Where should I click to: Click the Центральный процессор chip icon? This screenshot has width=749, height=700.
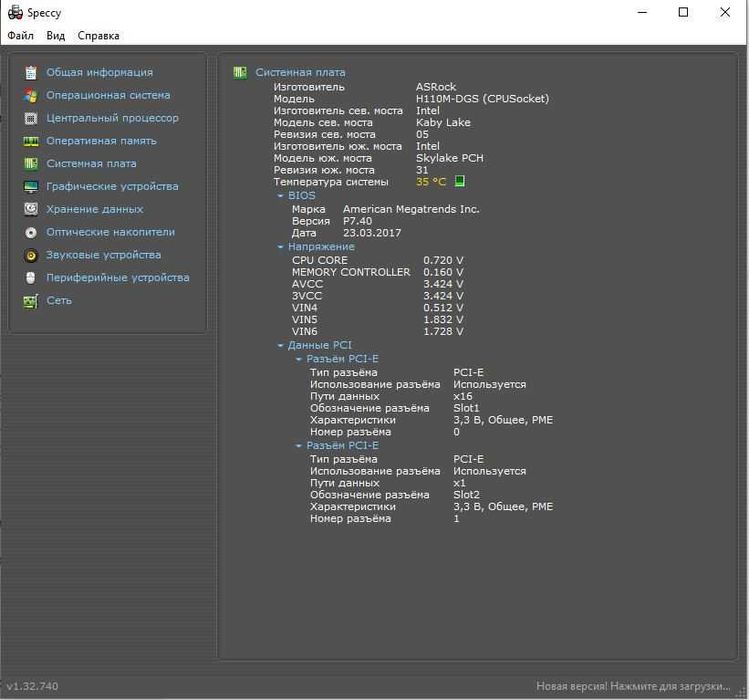point(31,118)
